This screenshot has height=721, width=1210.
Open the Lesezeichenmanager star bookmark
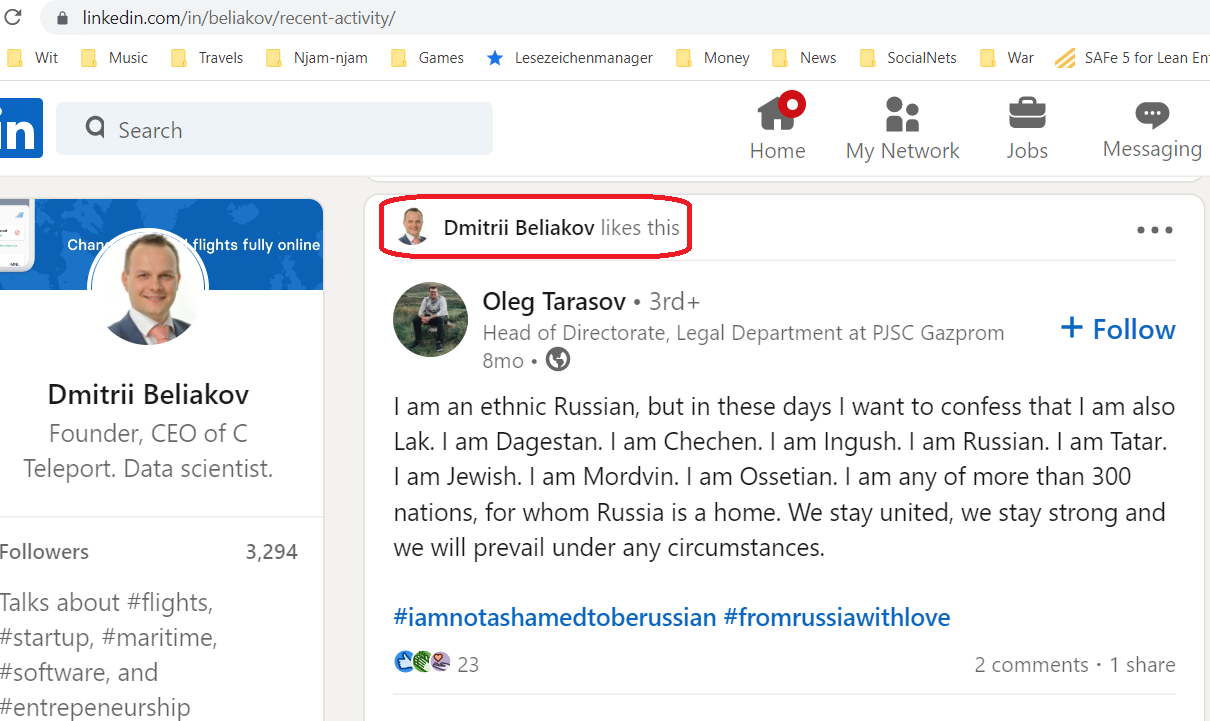[569, 58]
